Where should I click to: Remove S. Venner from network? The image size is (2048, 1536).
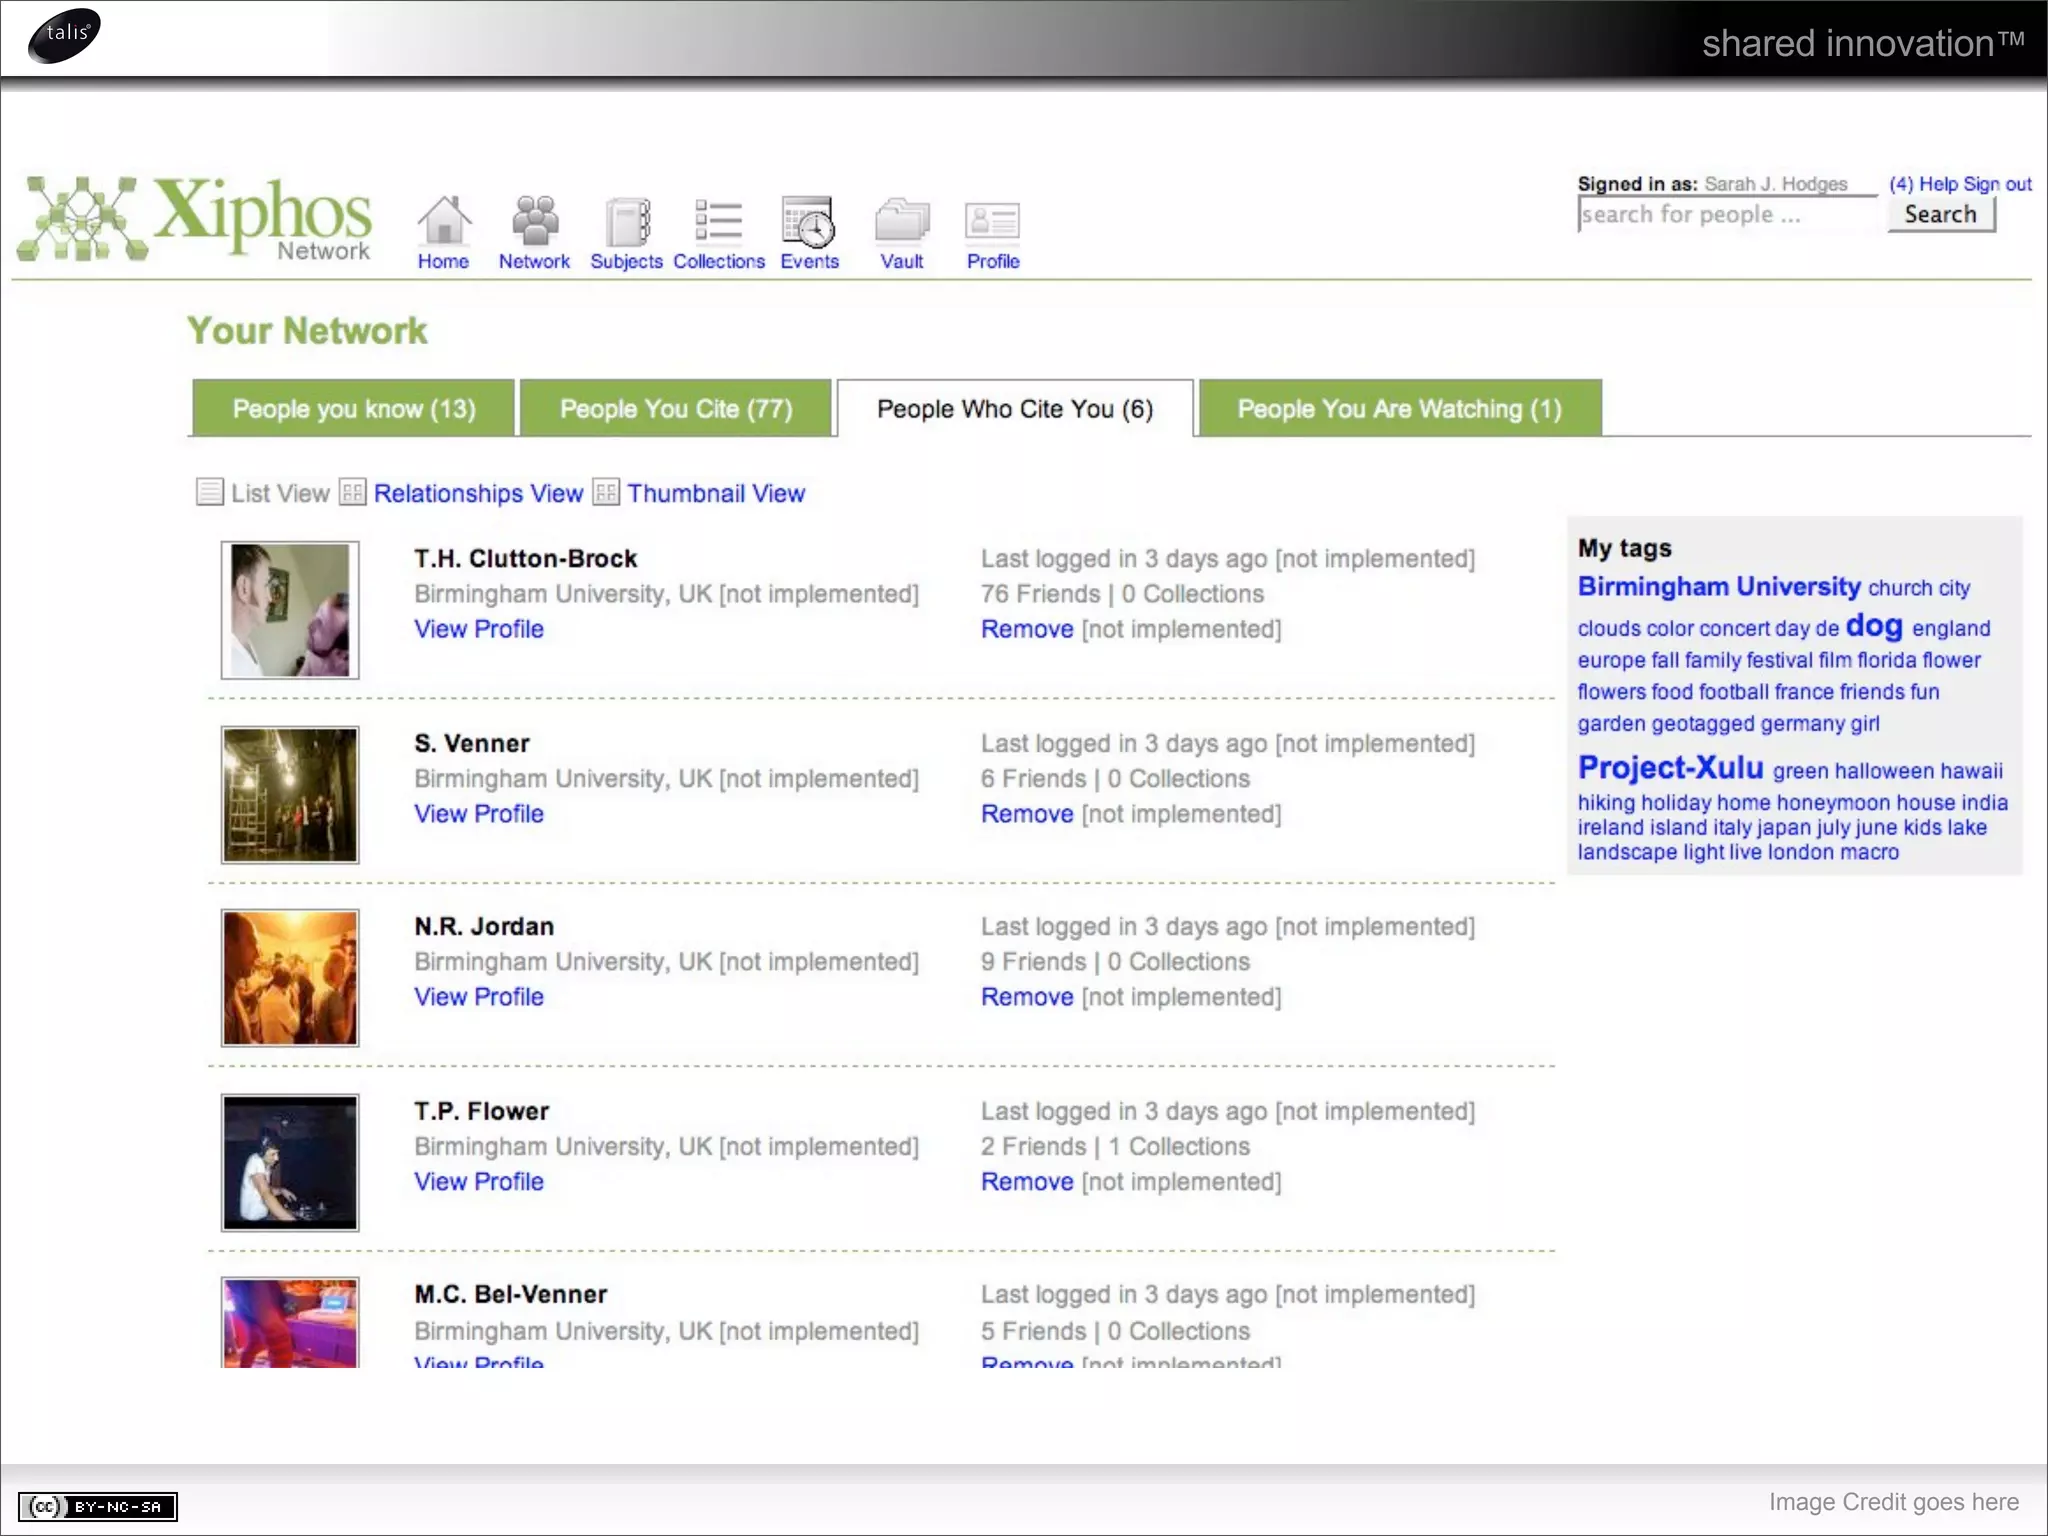point(1027,814)
